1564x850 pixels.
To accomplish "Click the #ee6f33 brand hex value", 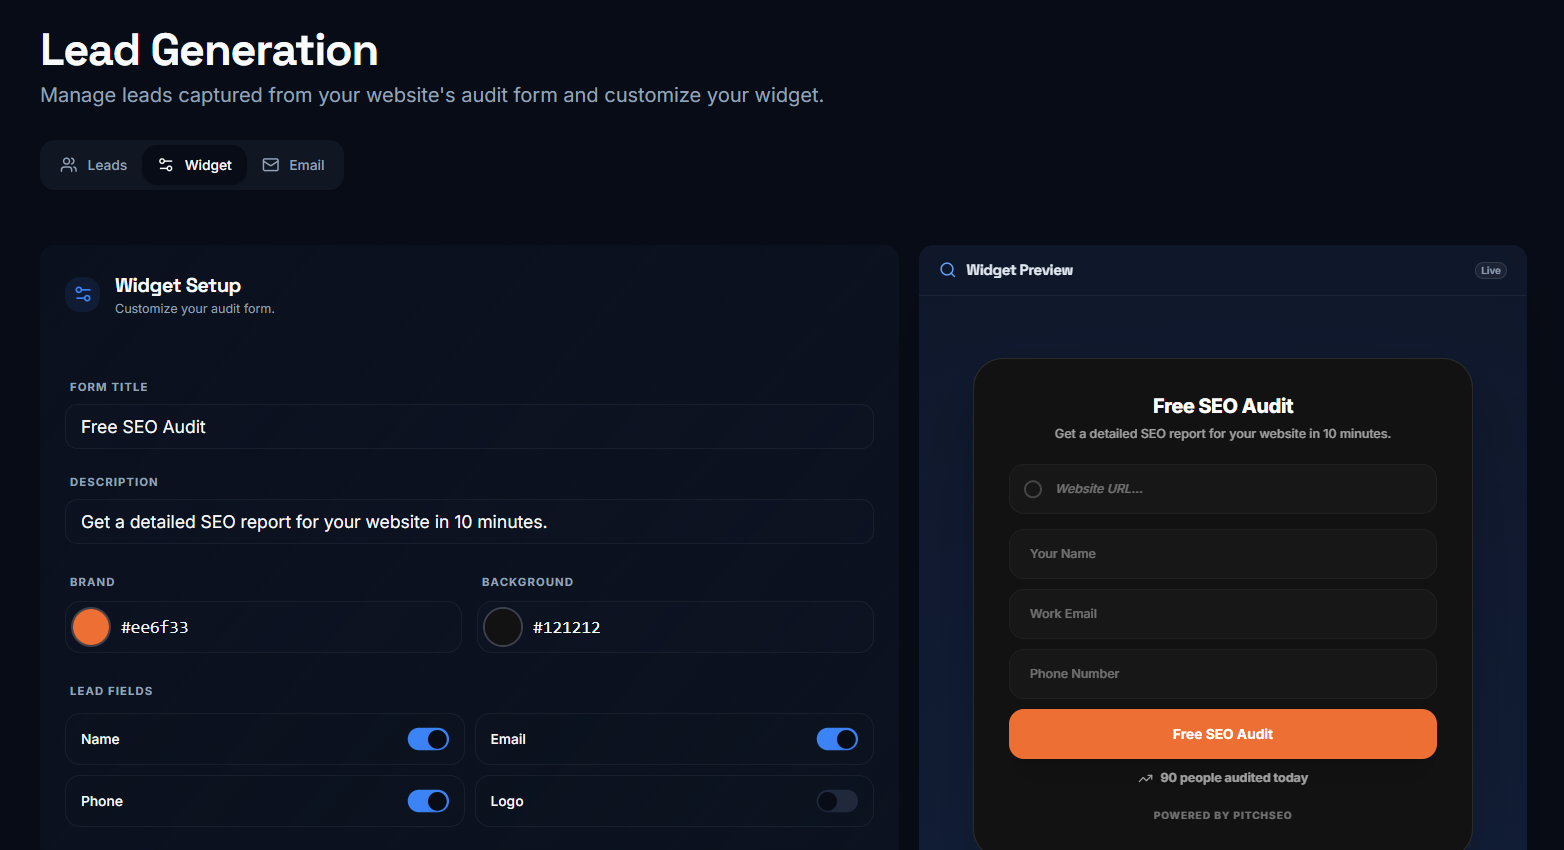I will [155, 627].
